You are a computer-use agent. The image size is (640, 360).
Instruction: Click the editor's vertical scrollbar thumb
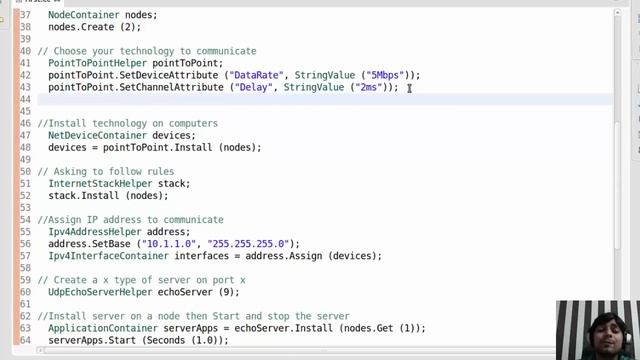click(617, 184)
